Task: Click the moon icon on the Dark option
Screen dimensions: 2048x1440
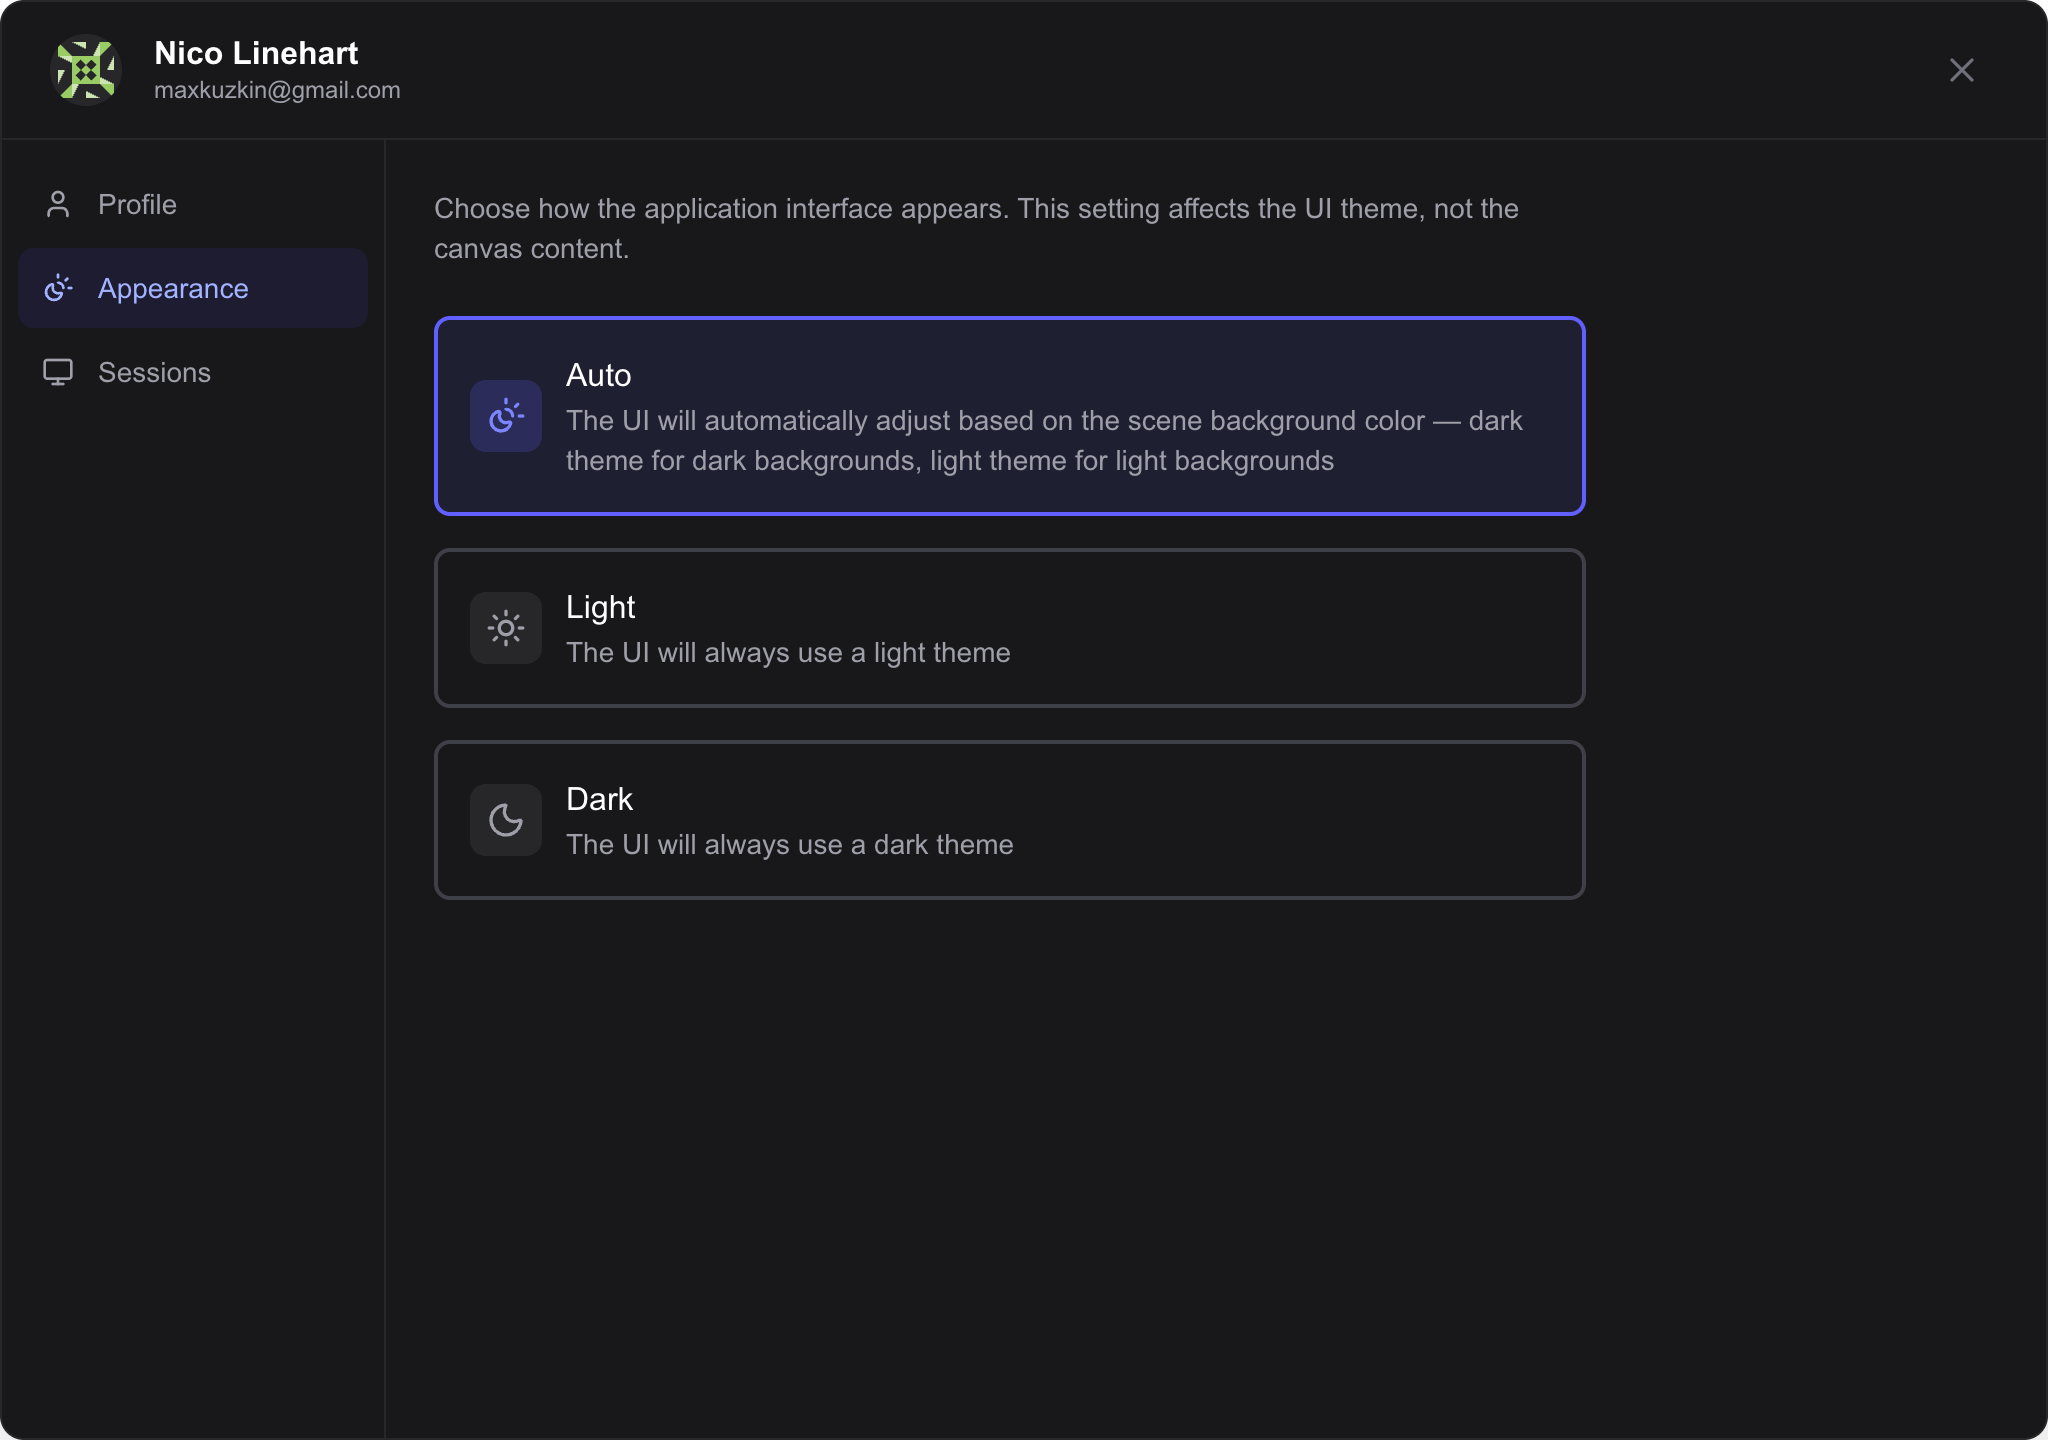Action: coord(506,819)
